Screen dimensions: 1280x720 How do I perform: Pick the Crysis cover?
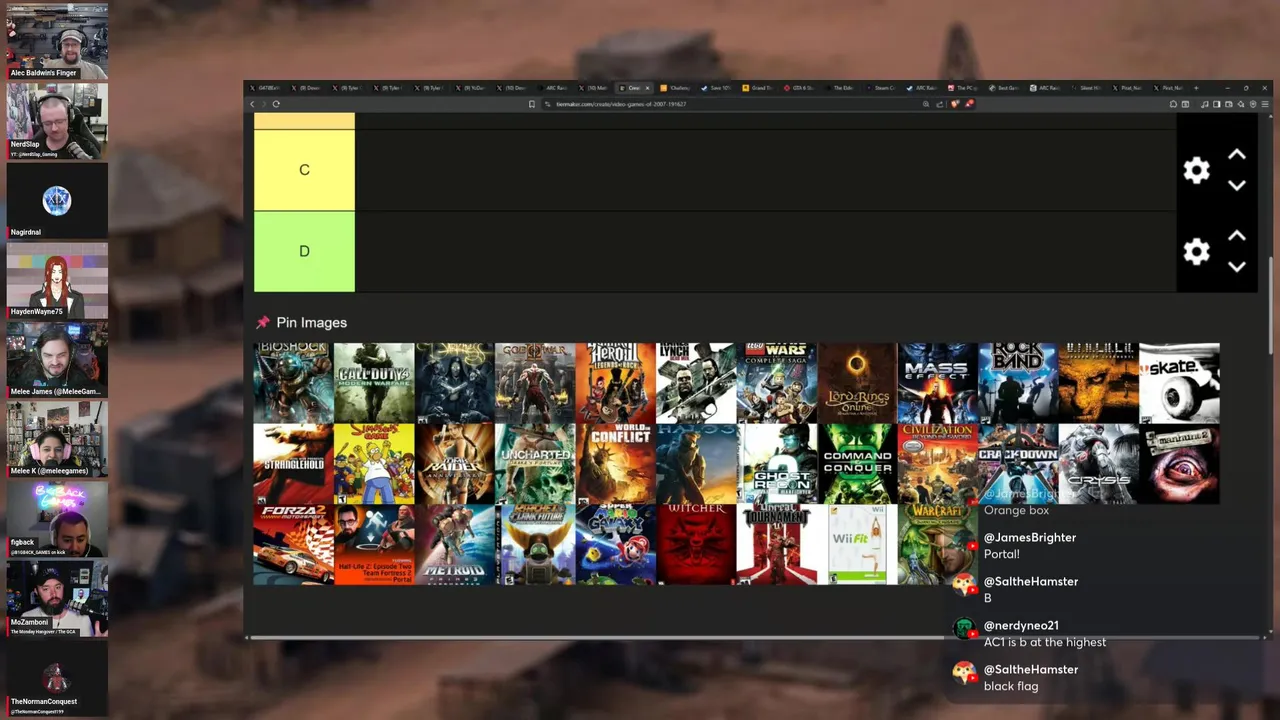tap(1098, 464)
